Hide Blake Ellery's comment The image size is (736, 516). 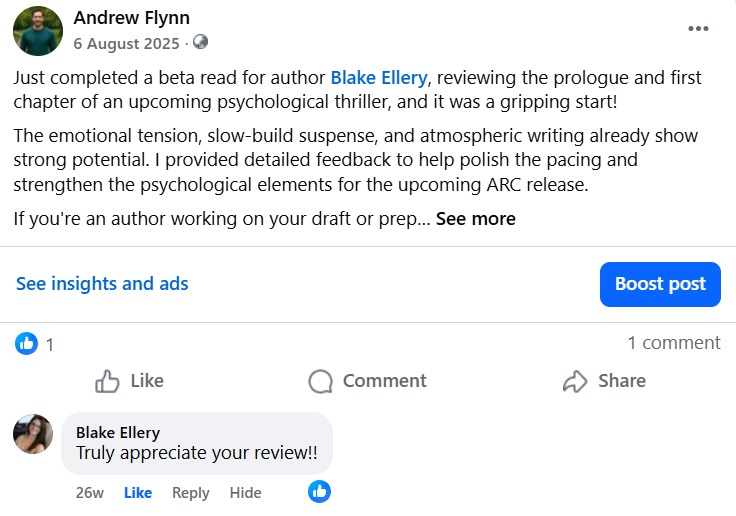click(x=245, y=493)
